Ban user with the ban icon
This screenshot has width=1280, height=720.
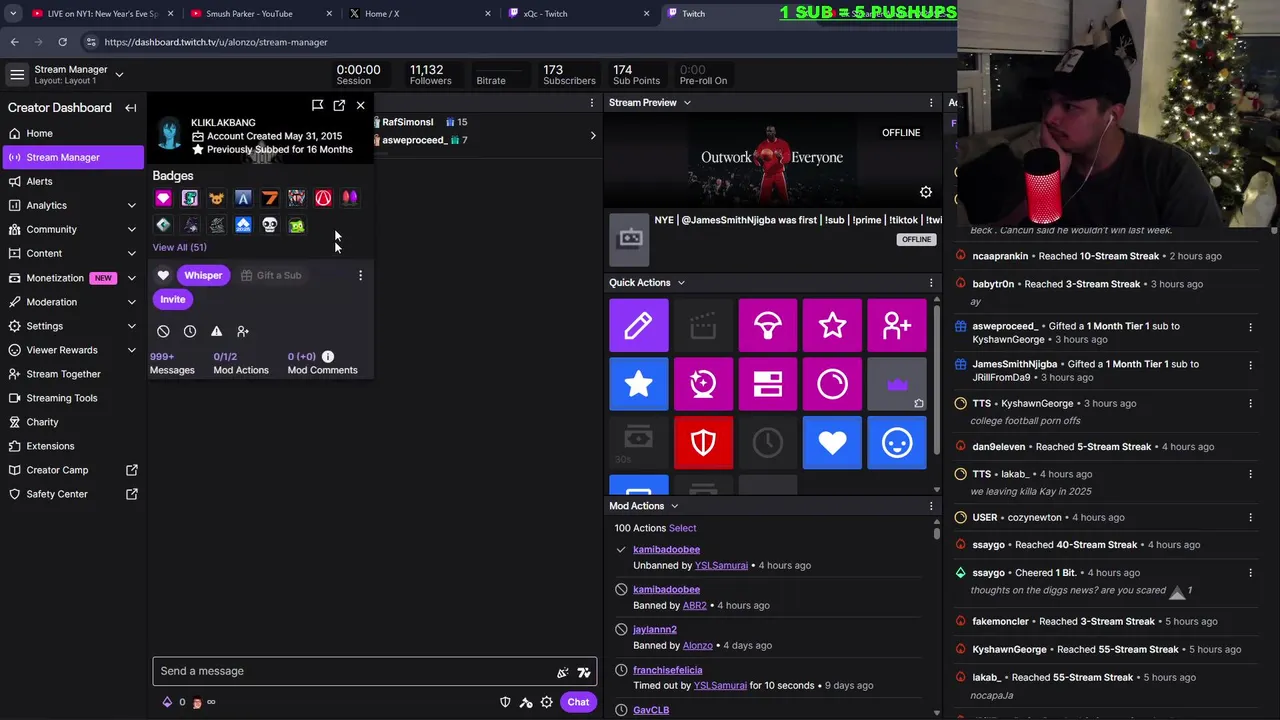163,331
